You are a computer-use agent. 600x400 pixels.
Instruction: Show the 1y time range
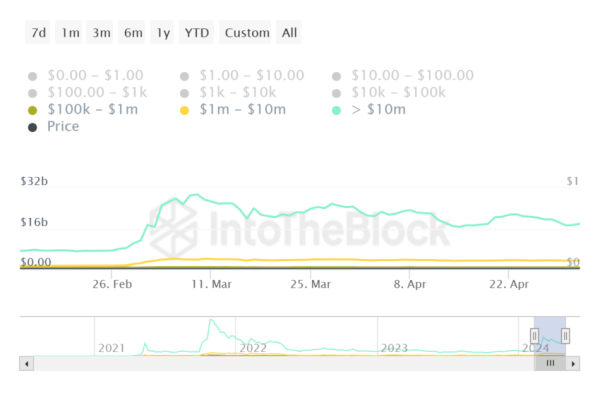tap(162, 33)
